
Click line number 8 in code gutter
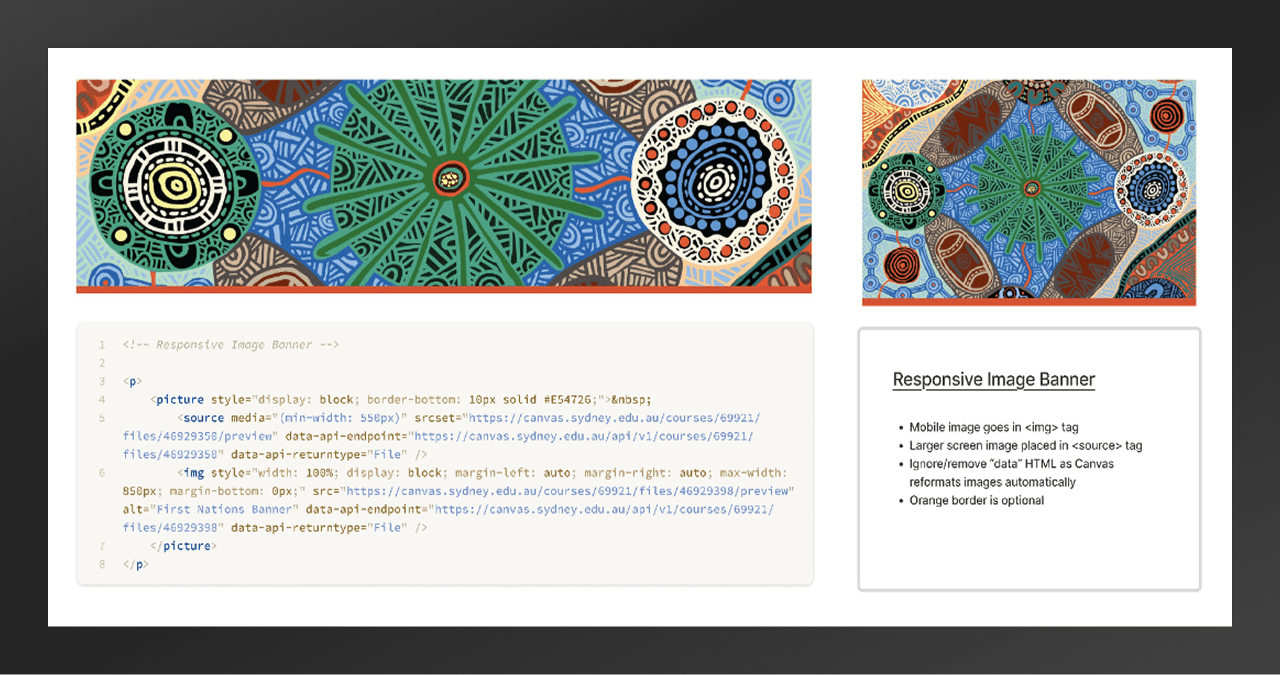point(101,564)
